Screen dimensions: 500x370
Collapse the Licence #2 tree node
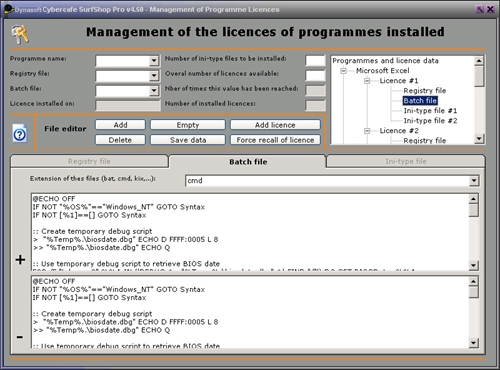367,131
